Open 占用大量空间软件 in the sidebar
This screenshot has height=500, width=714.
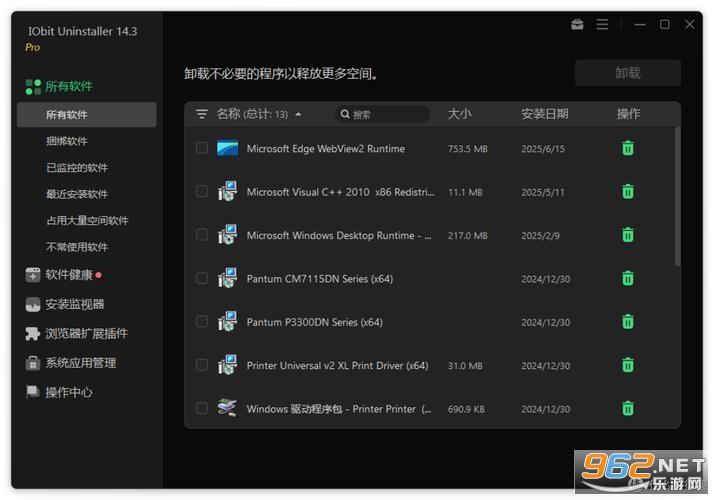[x=87, y=220]
